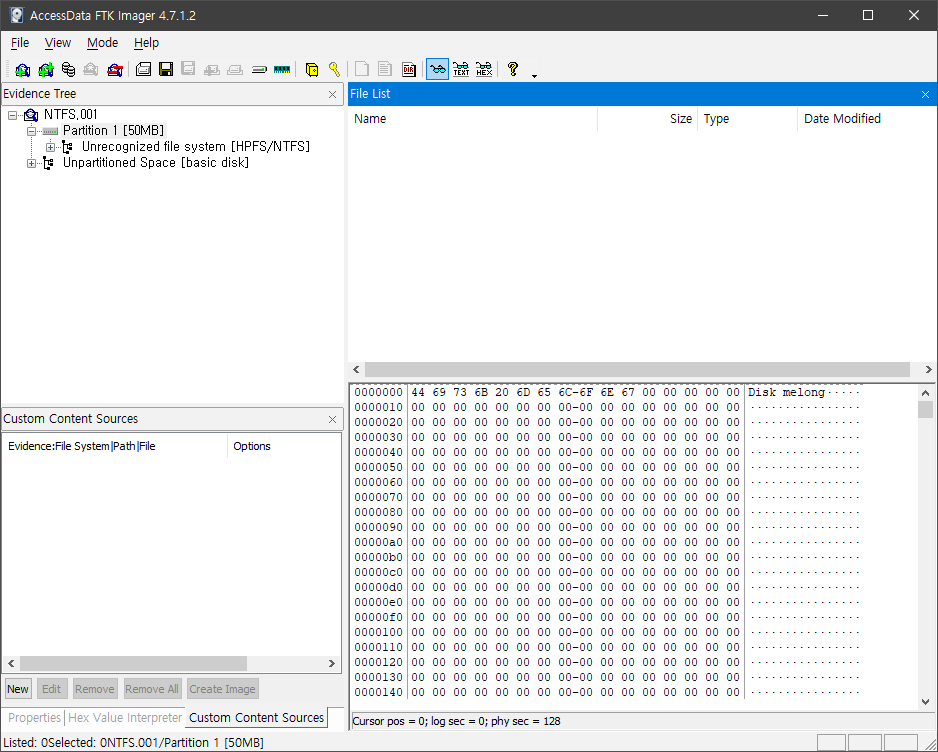
Task: Click the Export File Hash List icon
Action: click(x=385, y=69)
